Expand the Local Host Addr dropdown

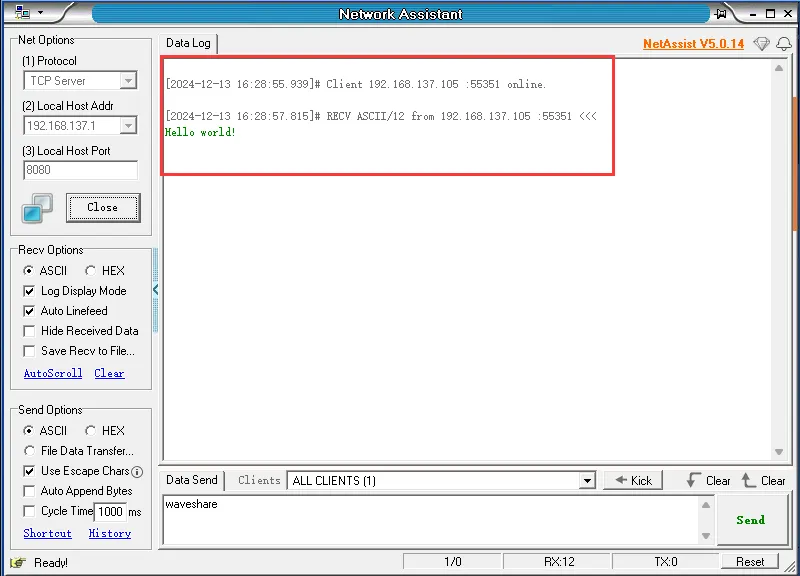tap(128, 126)
